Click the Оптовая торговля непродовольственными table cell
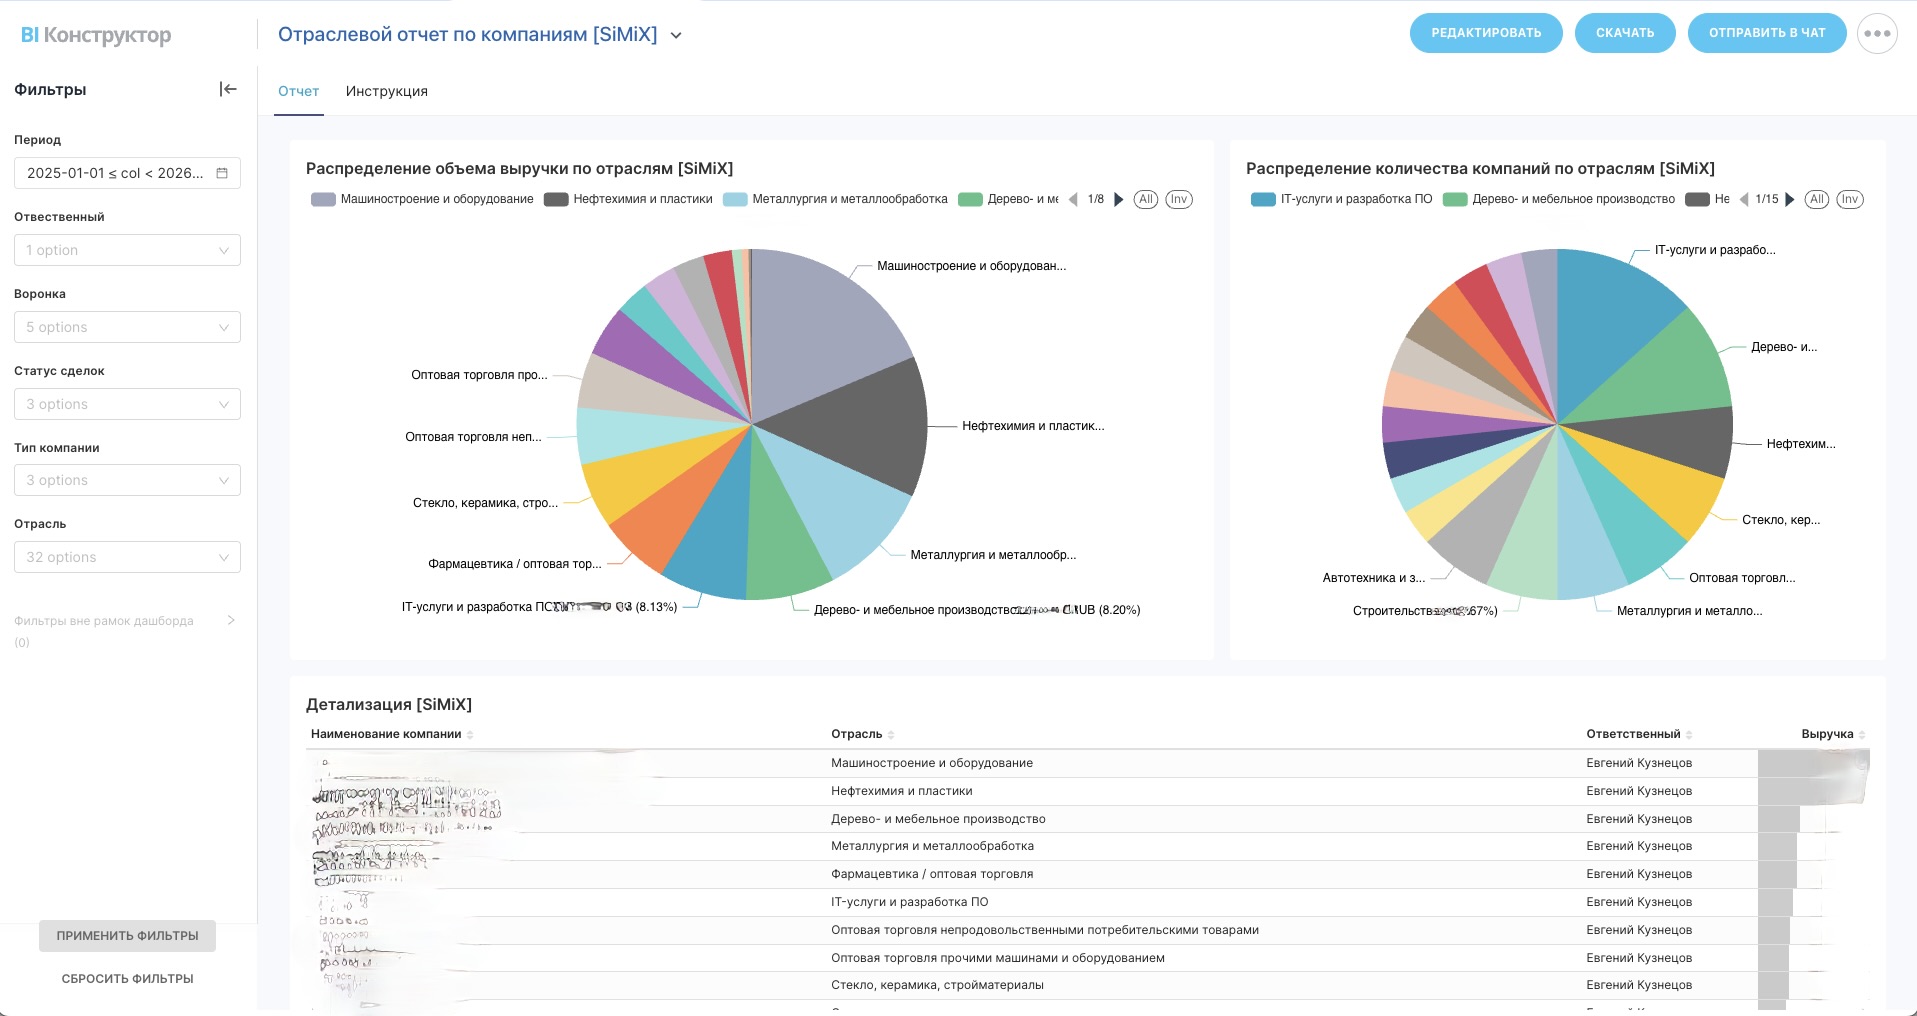The image size is (1917, 1016). click(x=1045, y=930)
